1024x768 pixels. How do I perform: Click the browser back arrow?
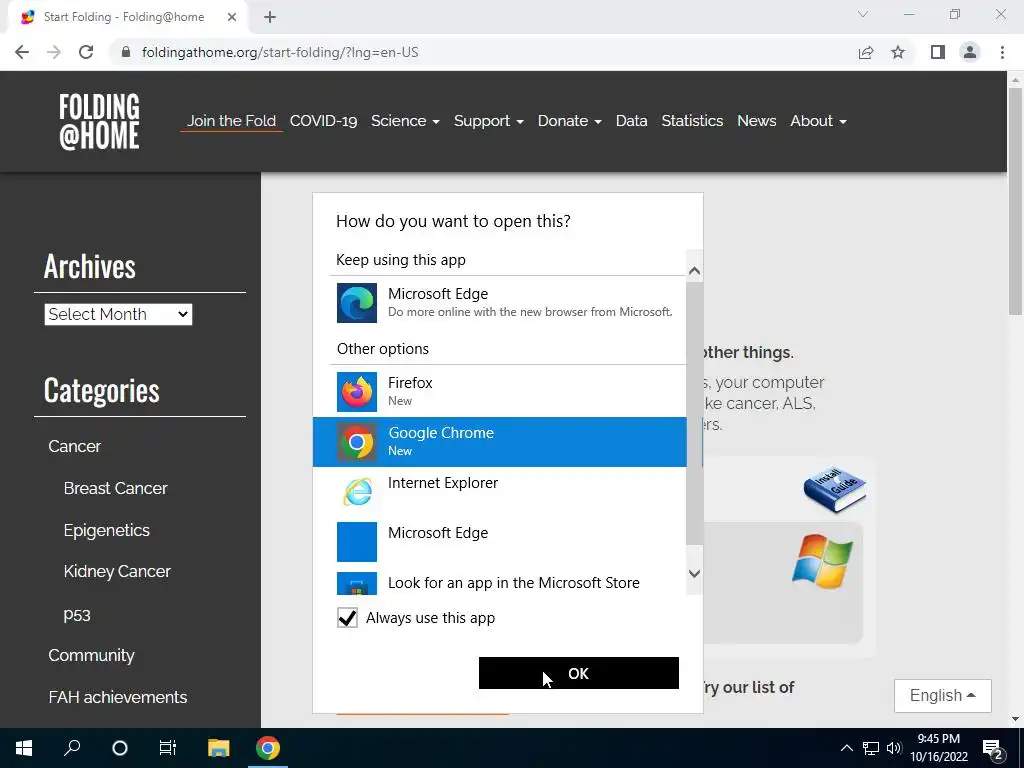pos(22,52)
